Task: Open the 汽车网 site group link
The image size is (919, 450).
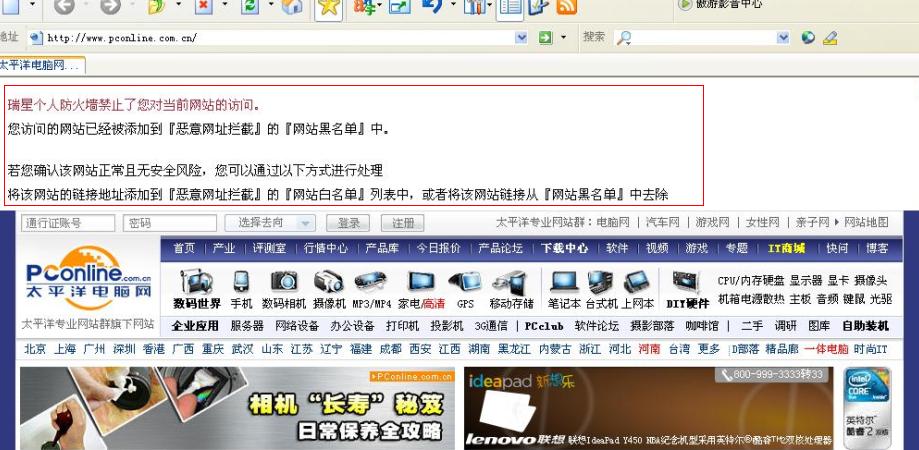Action: (x=662, y=223)
